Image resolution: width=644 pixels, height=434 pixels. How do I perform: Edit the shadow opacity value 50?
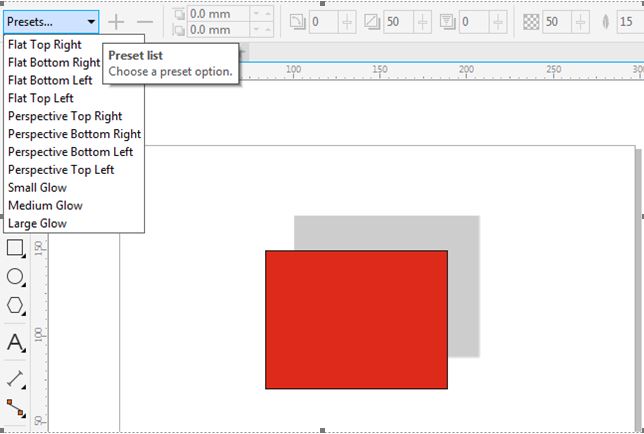tap(557, 22)
